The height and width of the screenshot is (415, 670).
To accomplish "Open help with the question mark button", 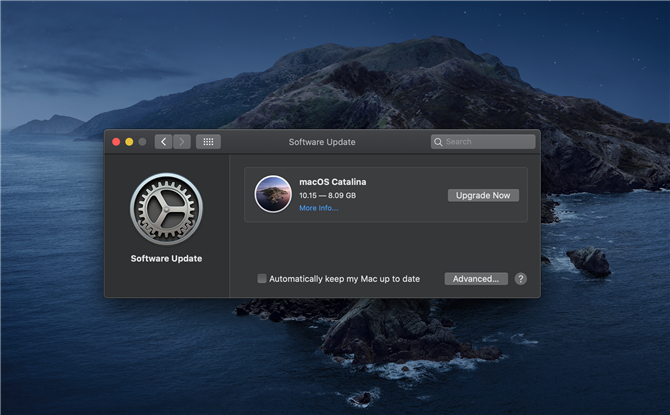I will (x=520, y=279).
